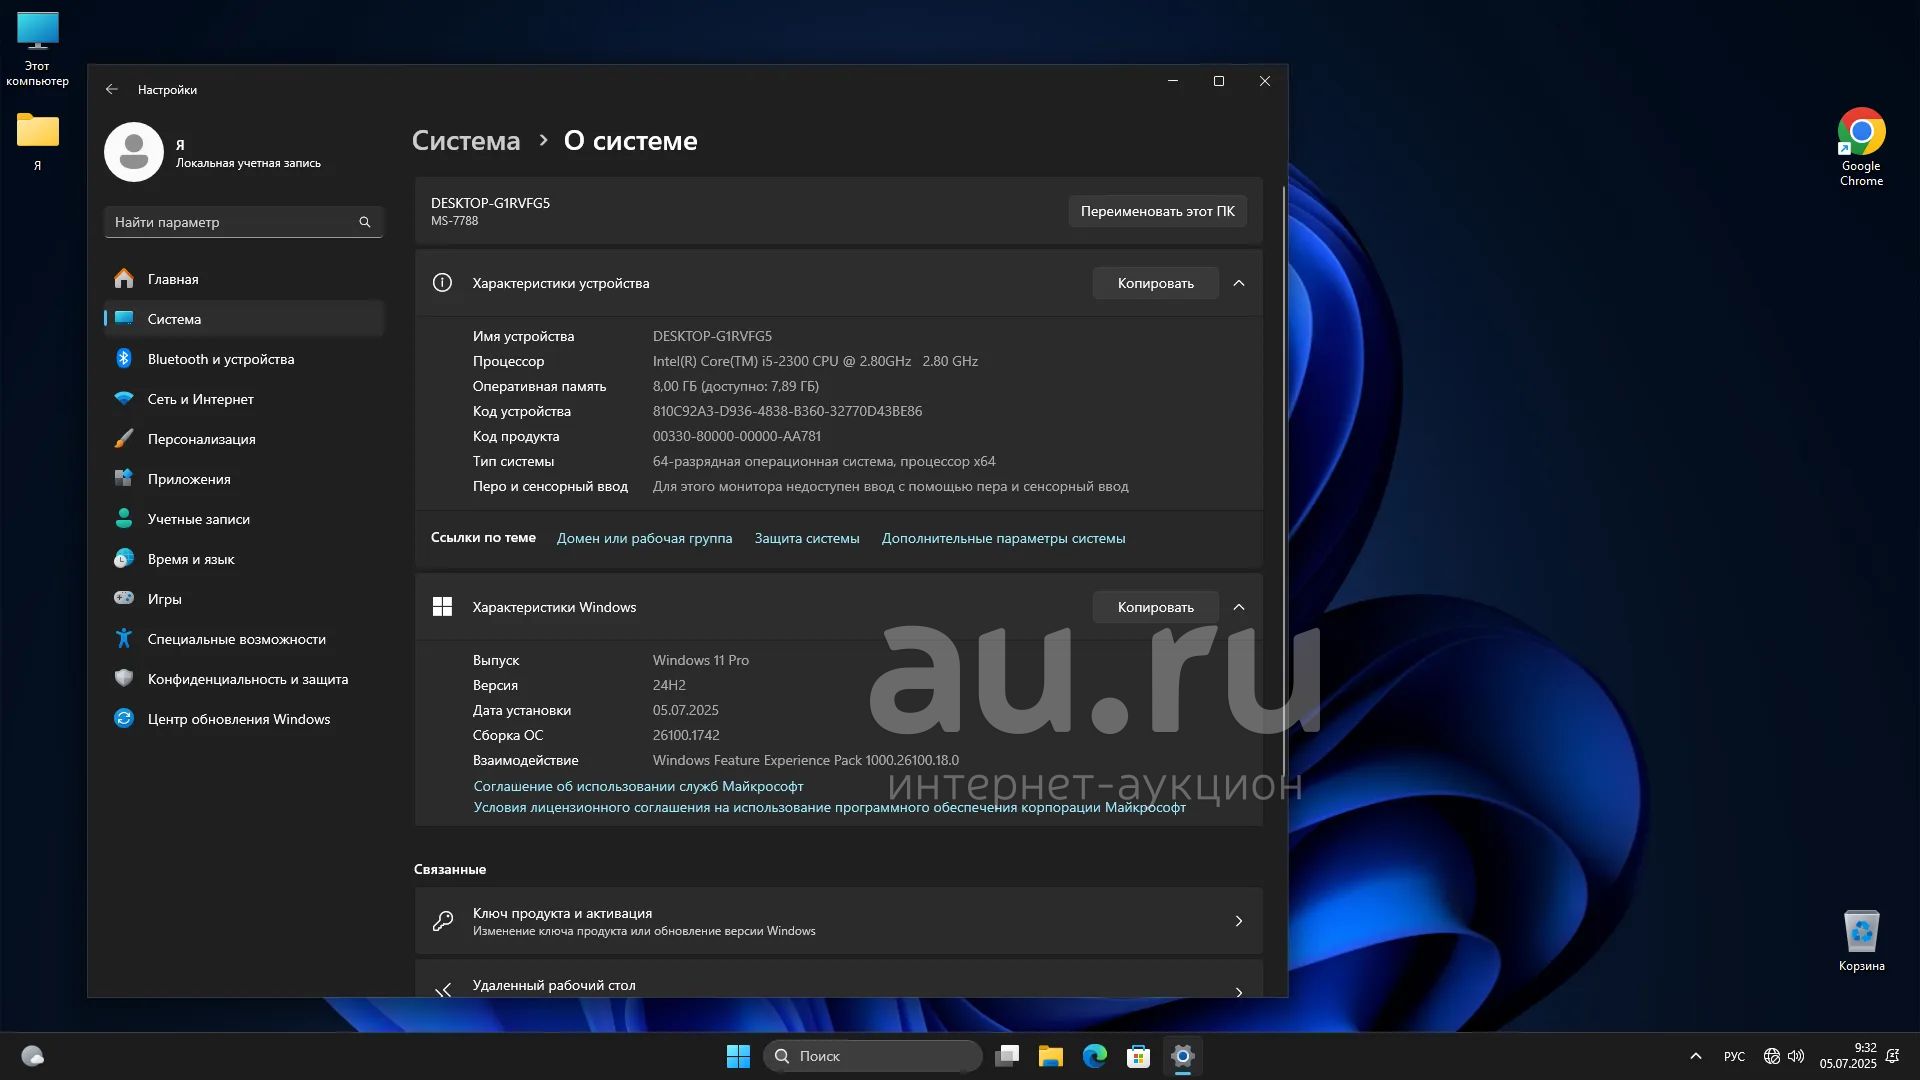The height and width of the screenshot is (1080, 1920).
Task: Click the OS build value 26100.1742
Action: tap(686, 735)
